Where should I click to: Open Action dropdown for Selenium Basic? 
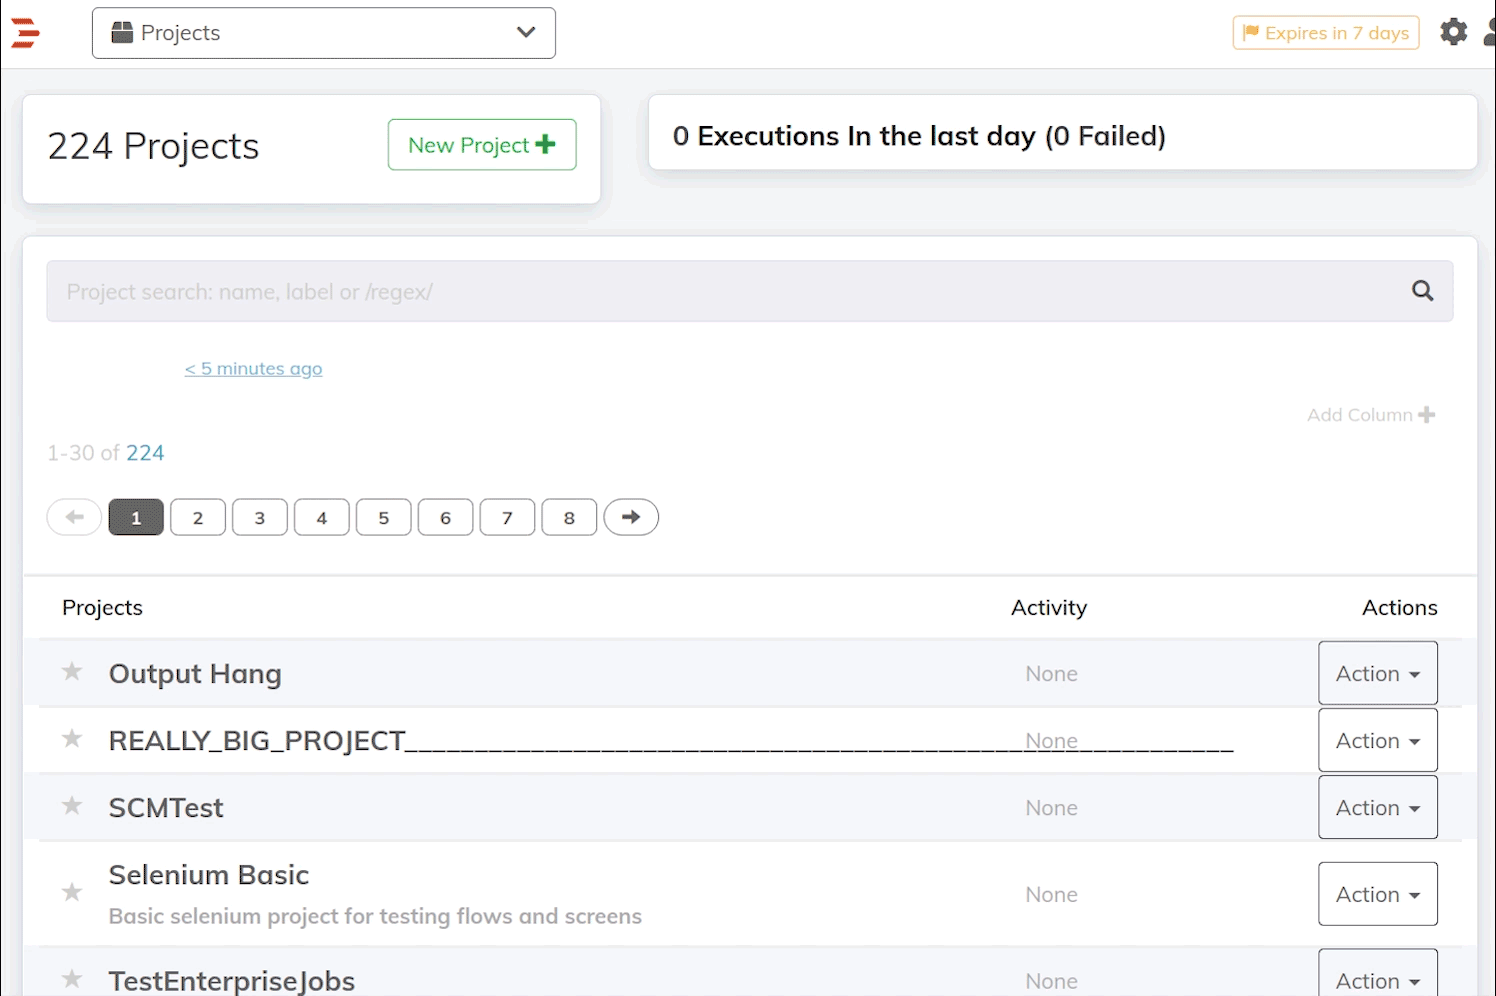pos(1378,894)
